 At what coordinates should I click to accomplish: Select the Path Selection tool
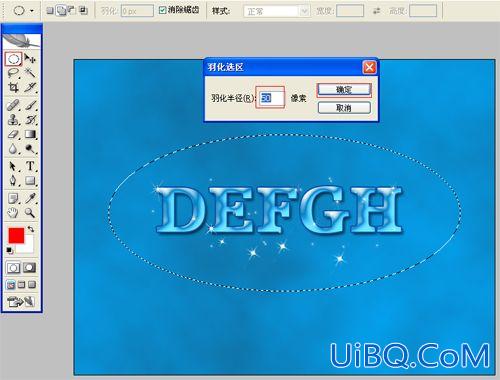[x=13, y=166]
